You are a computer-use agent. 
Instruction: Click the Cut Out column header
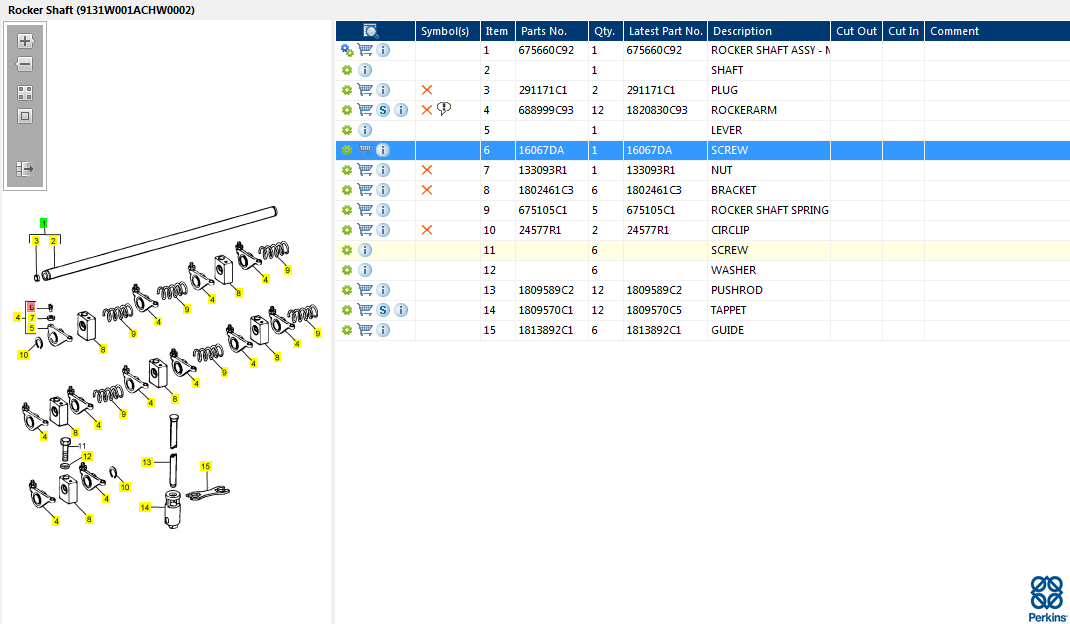pyautogui.click(x=856, y=31)
